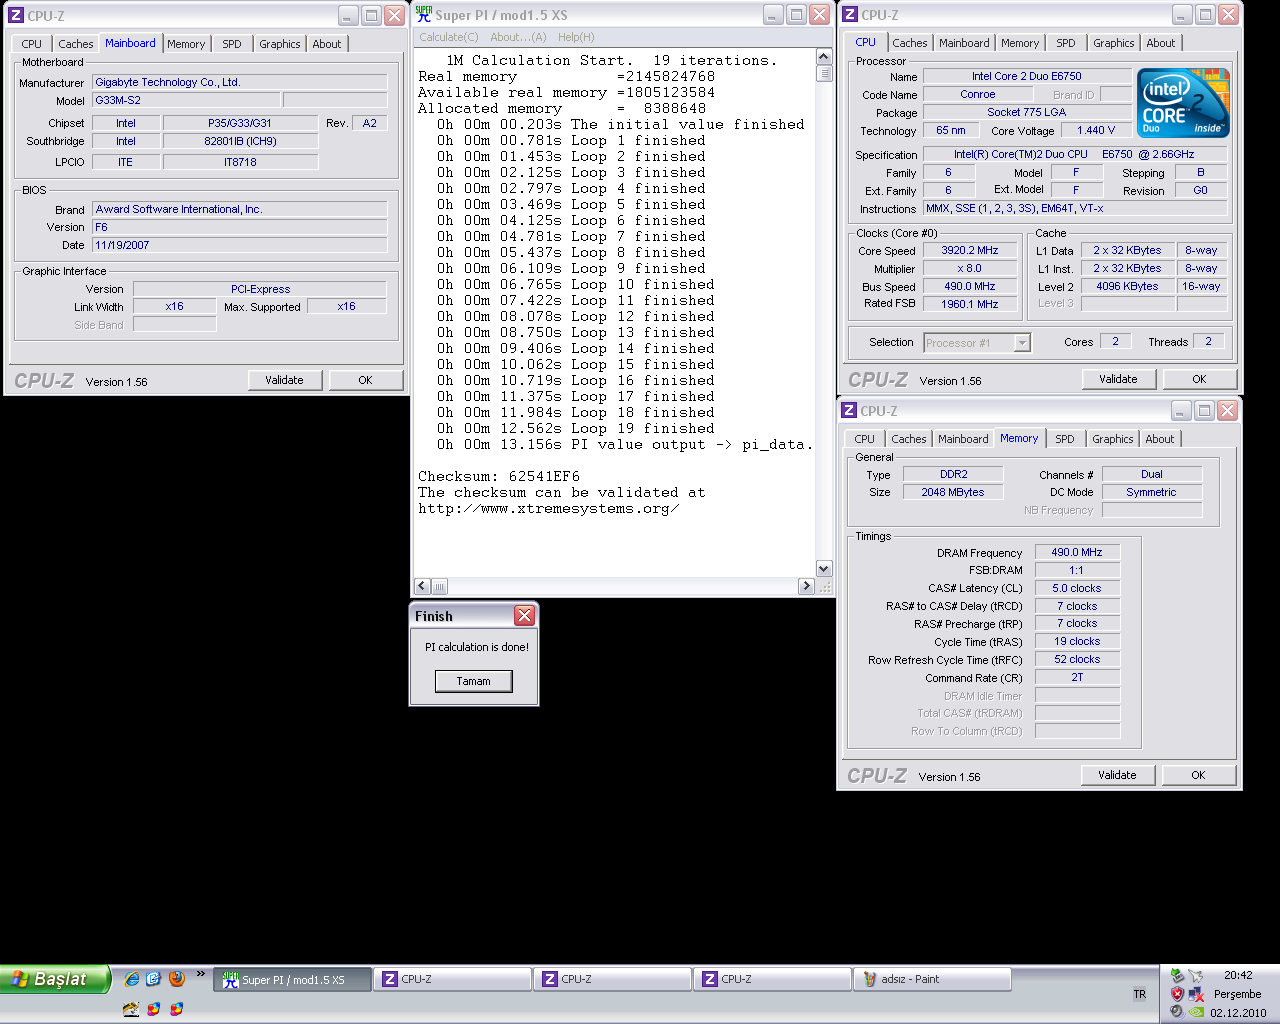Click Validate in CPU tab window
The image size is (1280, 1024).
point(1118,379)
